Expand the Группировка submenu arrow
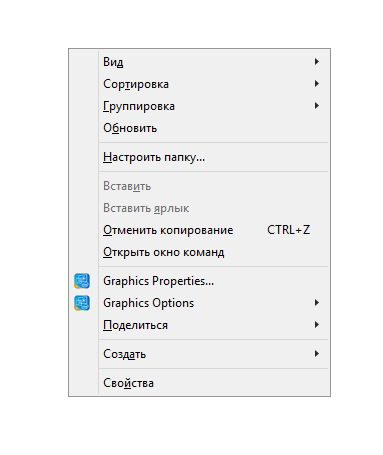This screenshot has height=455, width=383. click(x=317, y=106)
